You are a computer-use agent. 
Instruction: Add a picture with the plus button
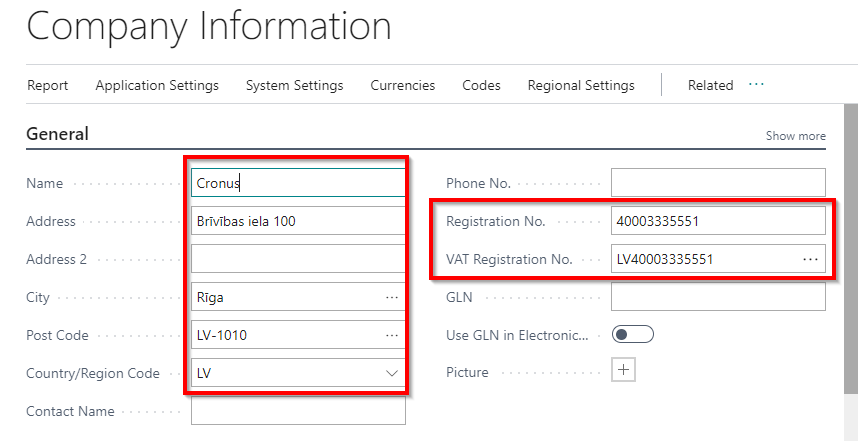(x=623, y=369)
